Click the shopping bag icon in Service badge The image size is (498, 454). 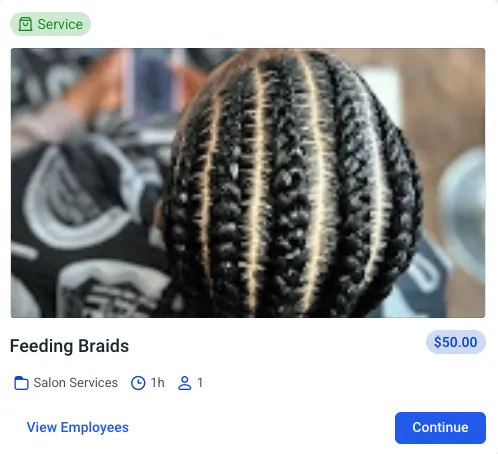[25, 24]
